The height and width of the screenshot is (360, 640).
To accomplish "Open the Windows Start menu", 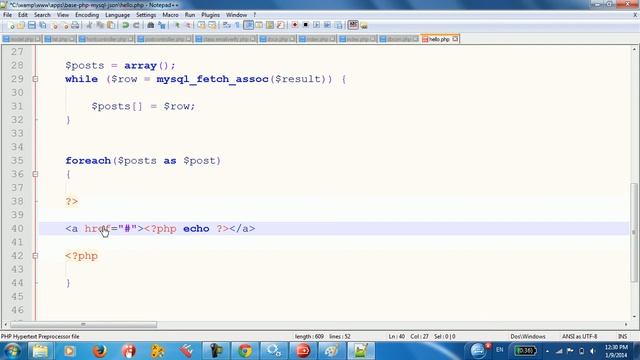I will (x=12, y=351).
